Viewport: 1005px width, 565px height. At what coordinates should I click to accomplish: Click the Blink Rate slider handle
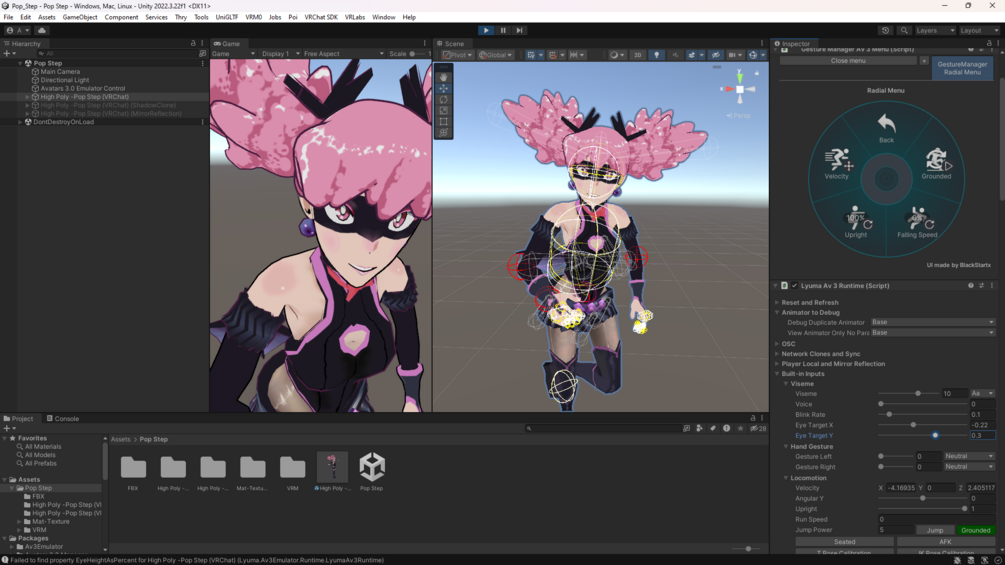point(889,414)
